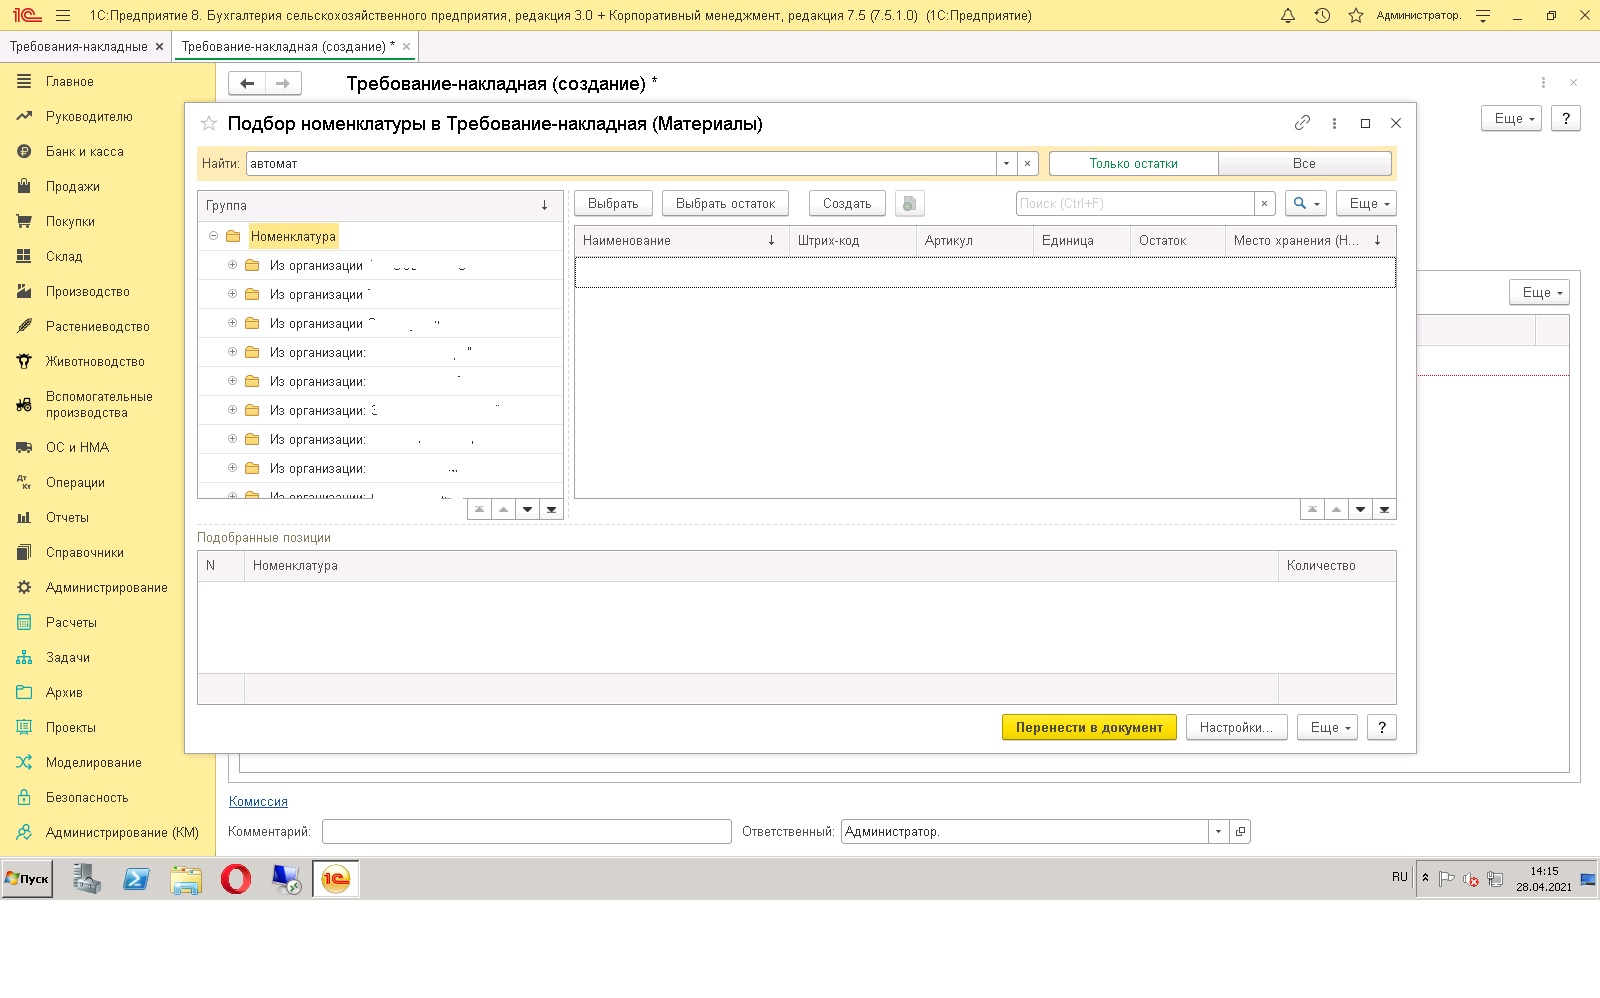Open Отчеты section icon
The height and width of the screenshot is (998, 1600).
(24, 518)
